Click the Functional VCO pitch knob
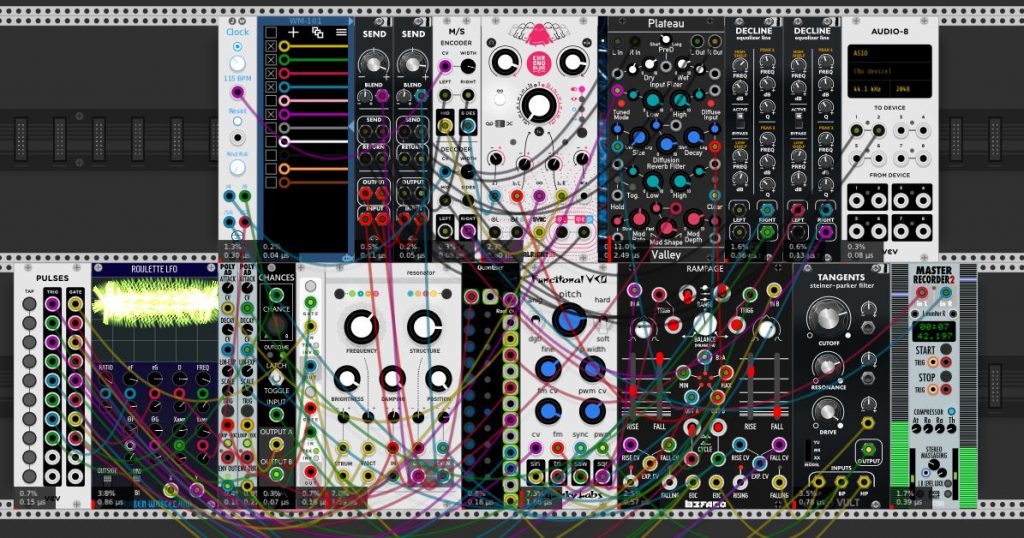The image size is (1024, 538). click(x=569, y=319)
